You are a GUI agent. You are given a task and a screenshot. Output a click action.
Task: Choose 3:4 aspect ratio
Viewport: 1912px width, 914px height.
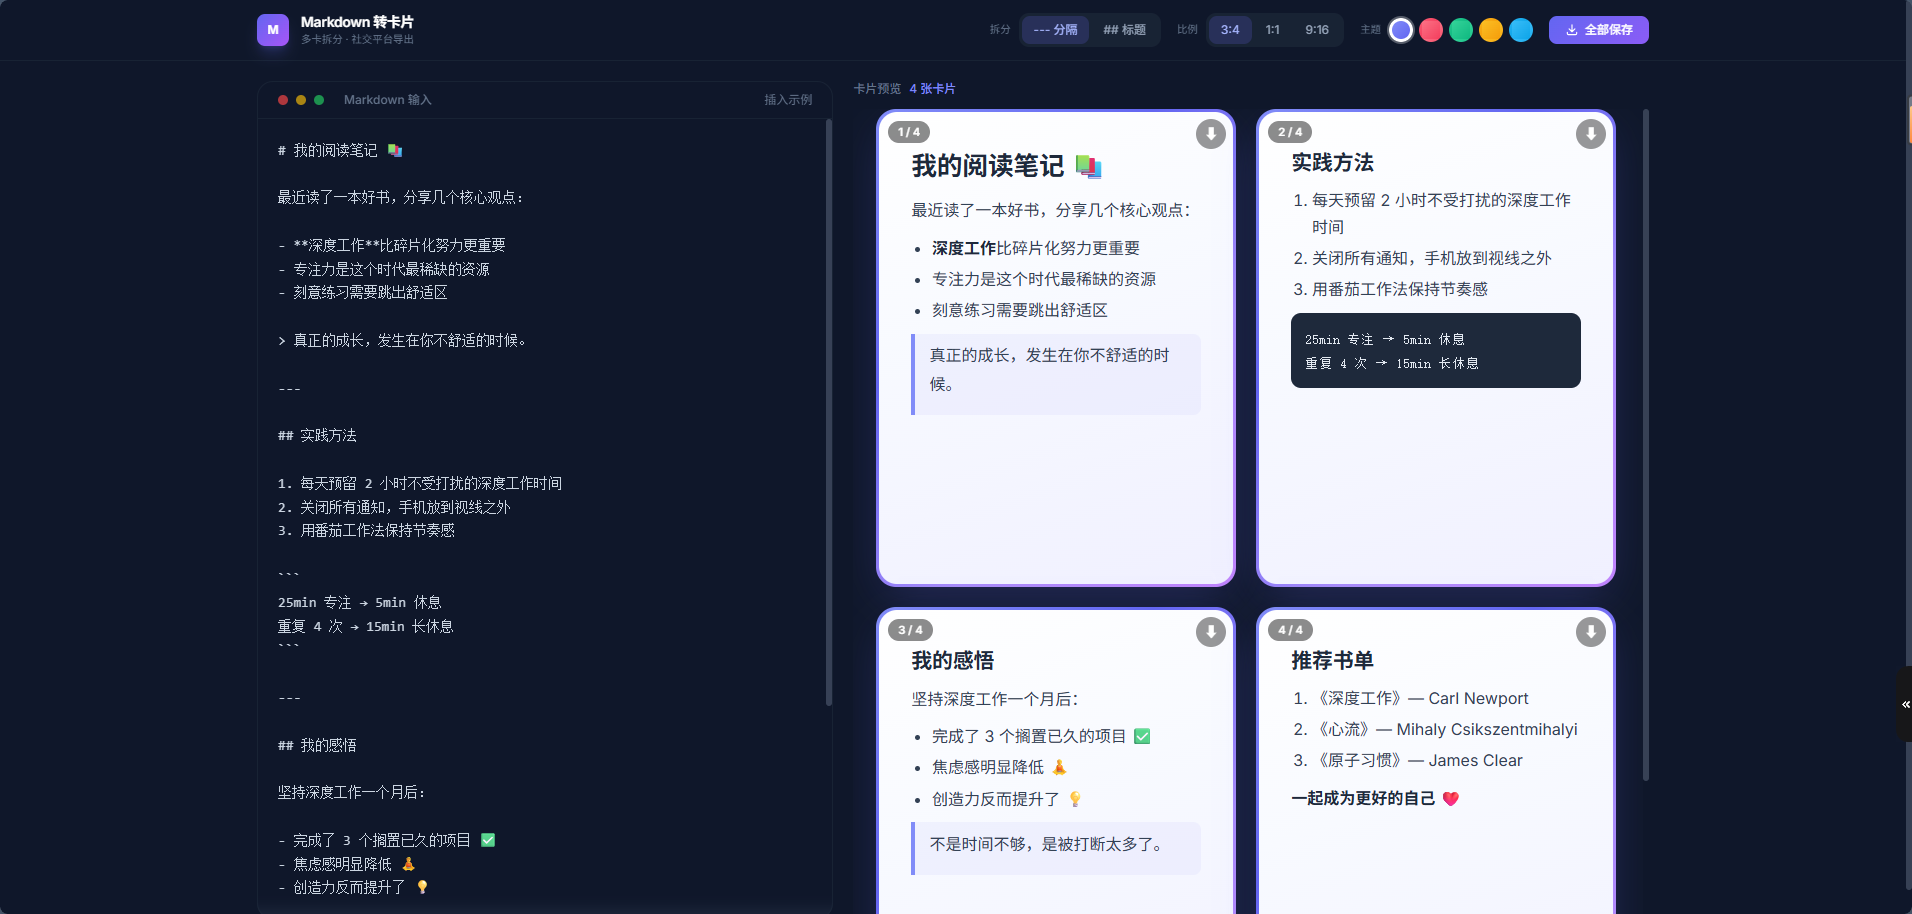coord(1230,30)
